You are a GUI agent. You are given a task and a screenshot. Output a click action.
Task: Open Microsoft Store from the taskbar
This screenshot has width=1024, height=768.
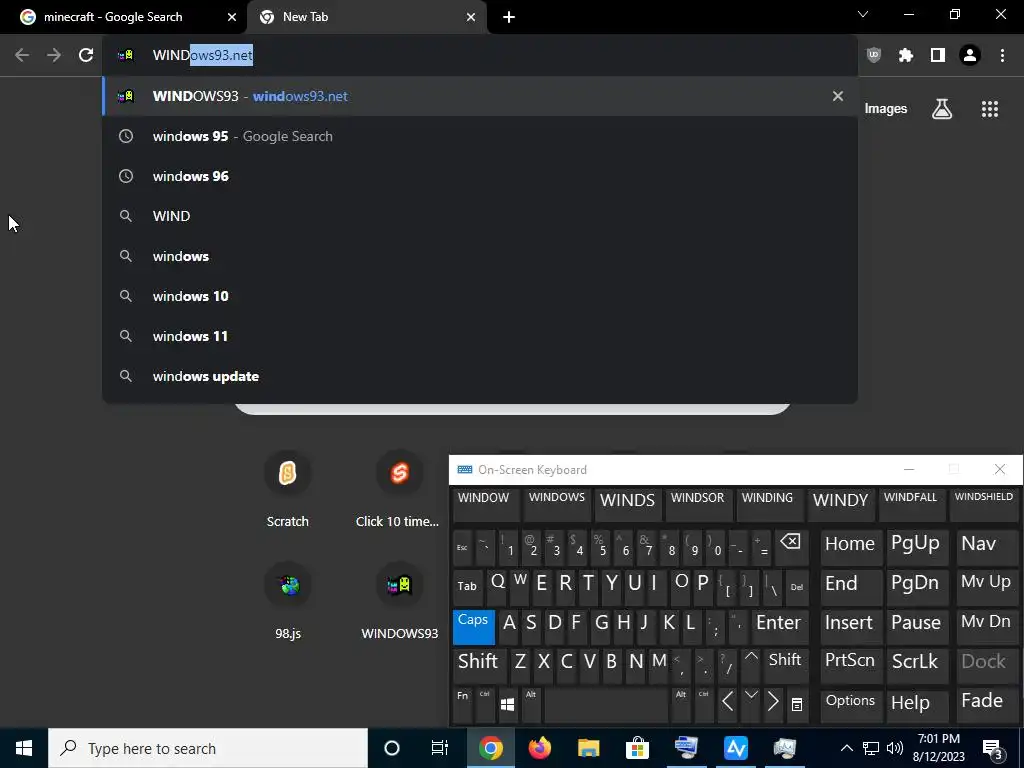[x=637, y=748]
